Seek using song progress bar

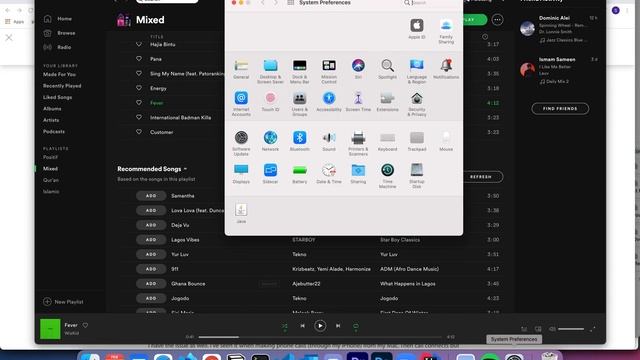[320, 337]
